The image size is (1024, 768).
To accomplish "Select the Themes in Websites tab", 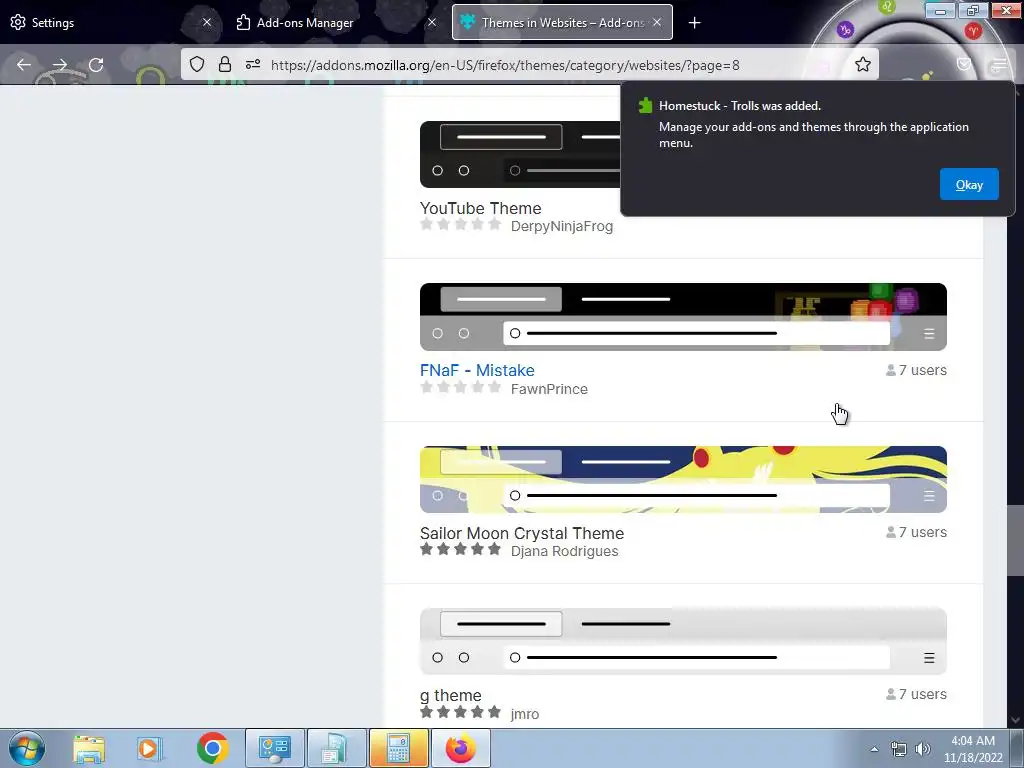I will pos(562,22).
